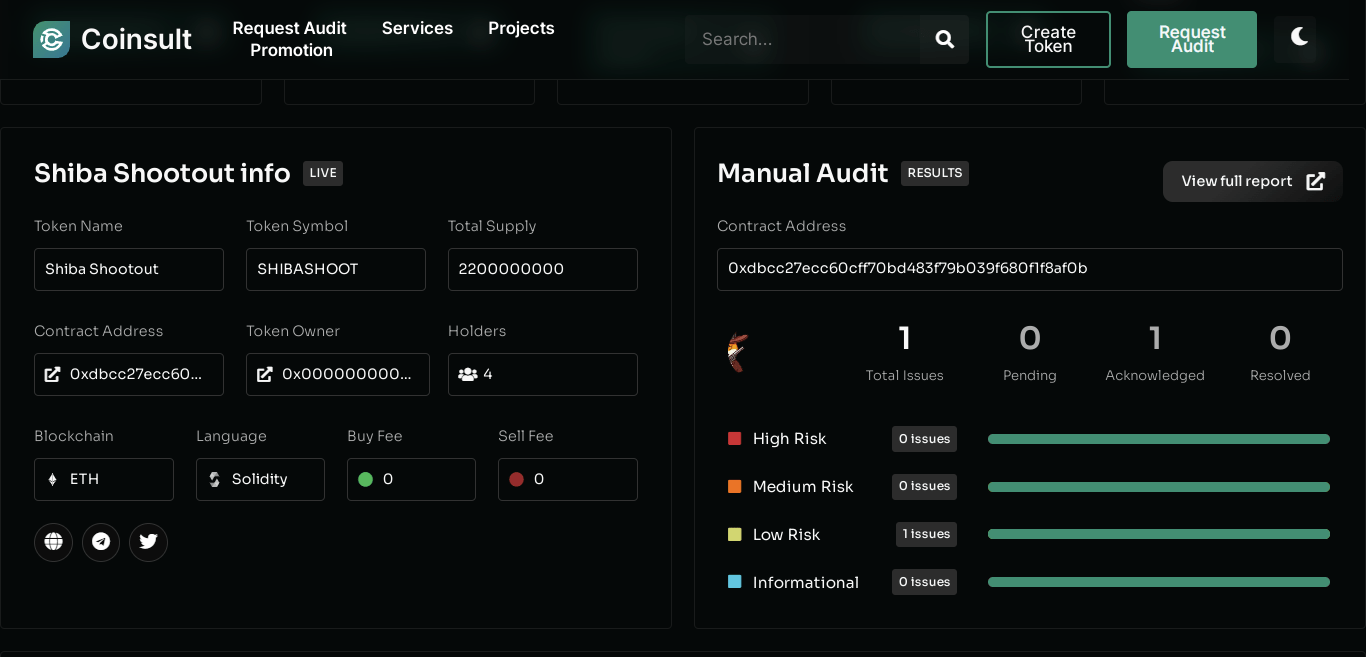Click the blue Informational color square
Image resolution: width=1366 pixels, height=657 pixels.
click(735, 581)
